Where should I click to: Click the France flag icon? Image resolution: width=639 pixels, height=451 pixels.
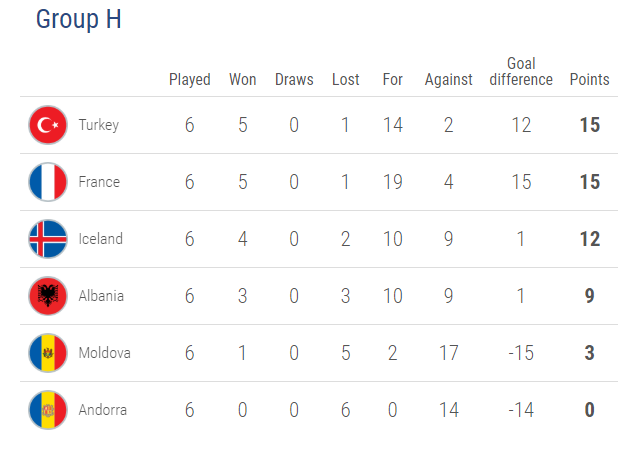[x=48, y=182]
